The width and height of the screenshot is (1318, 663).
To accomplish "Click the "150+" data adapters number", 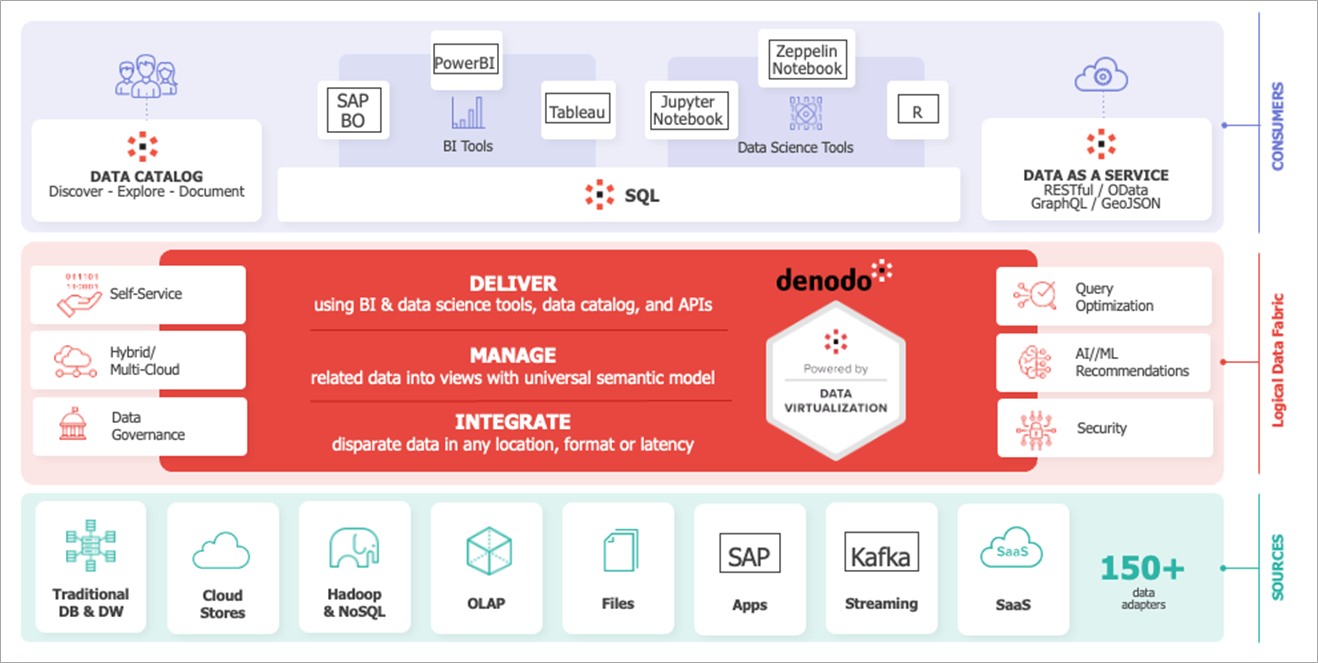I will coord(1142,569).
